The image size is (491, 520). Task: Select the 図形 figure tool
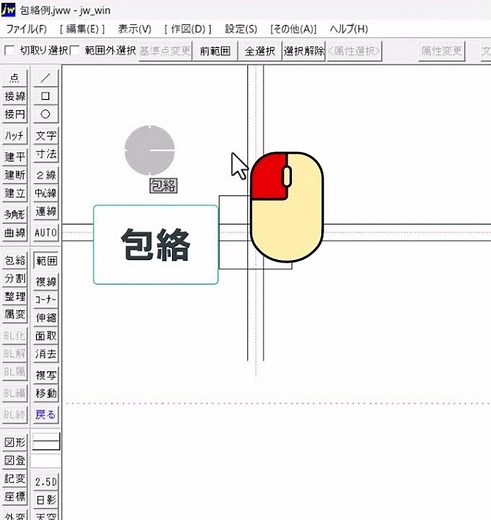15,442
